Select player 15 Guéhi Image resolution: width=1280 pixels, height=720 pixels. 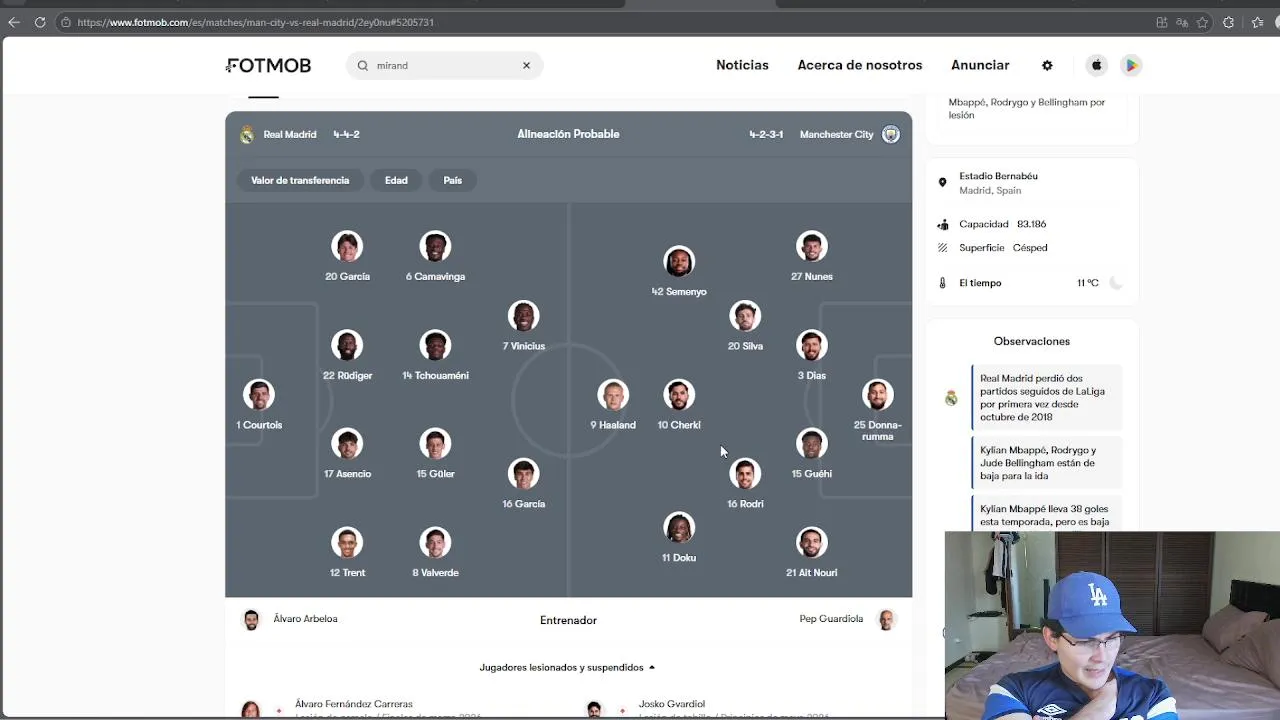pyautogui.click(x=811, y=453)
